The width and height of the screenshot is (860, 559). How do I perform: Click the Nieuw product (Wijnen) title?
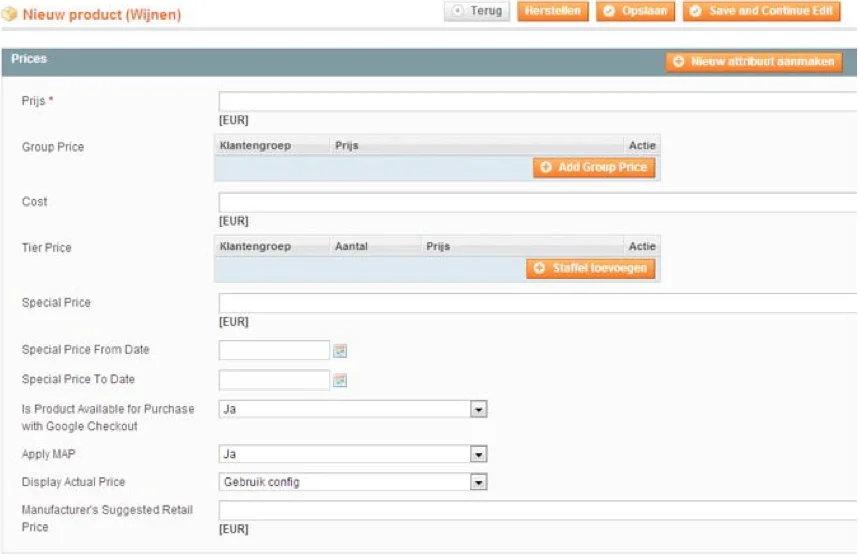(x=102, y=15)
